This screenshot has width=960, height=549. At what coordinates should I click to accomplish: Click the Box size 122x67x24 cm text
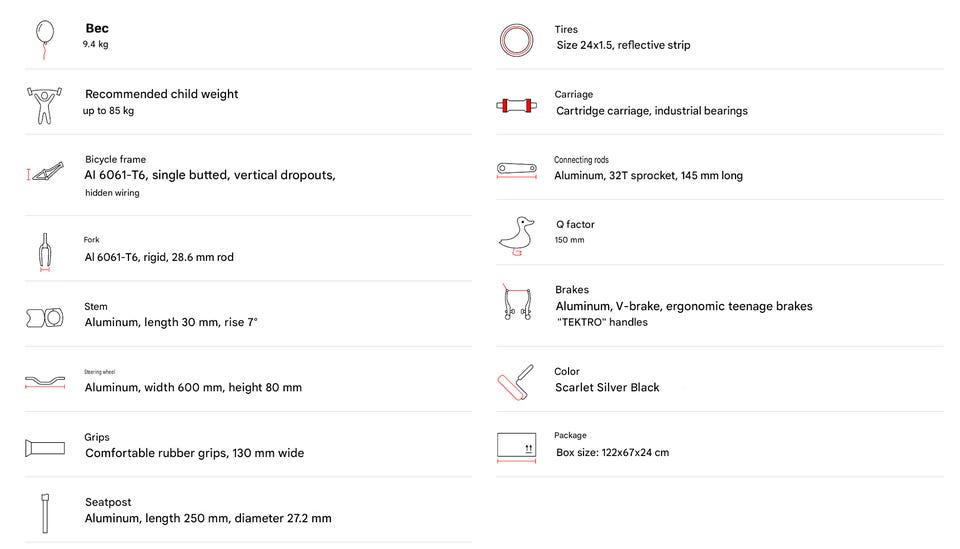[612, 453]
